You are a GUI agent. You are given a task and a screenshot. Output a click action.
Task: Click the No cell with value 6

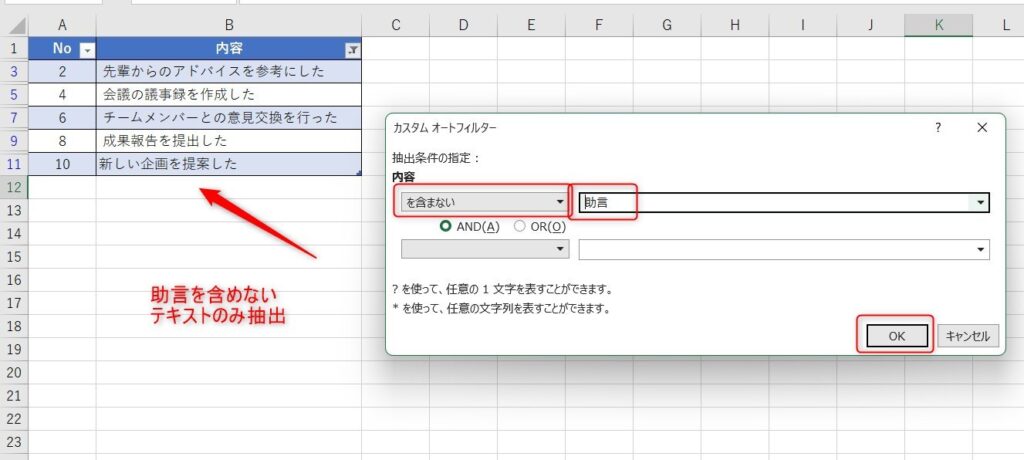62,118
